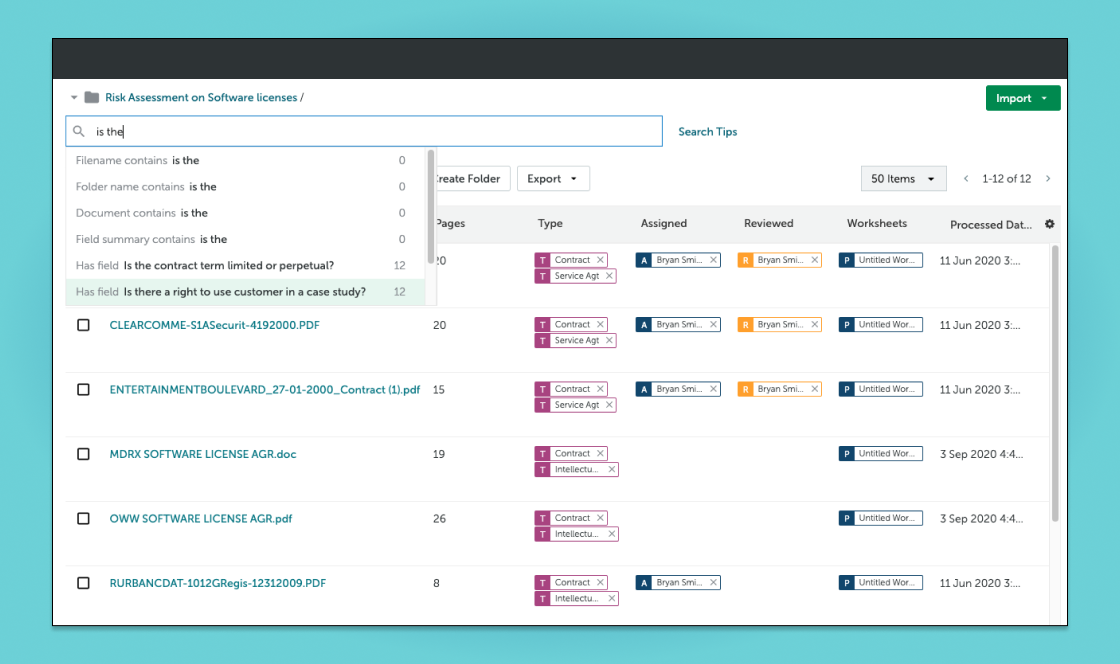
Task: Remove Bryan Smith assignee from CLEARCOMME row
Action: [x=713, y=325]
